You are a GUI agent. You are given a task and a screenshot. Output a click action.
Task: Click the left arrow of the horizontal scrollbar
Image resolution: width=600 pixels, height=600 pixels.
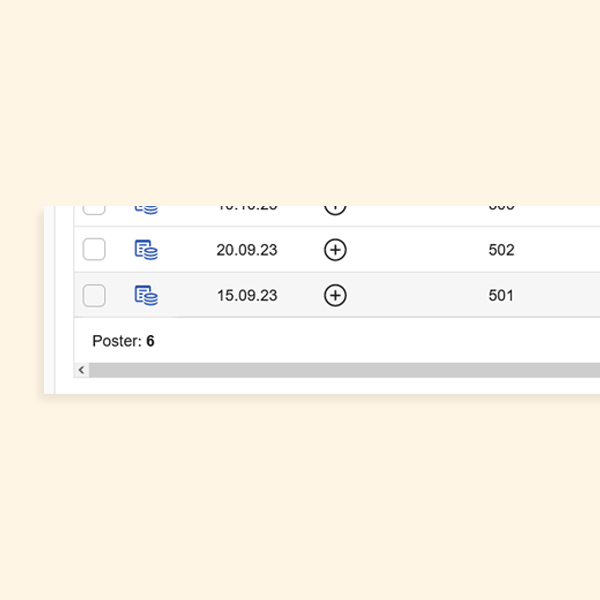(82, 370)
